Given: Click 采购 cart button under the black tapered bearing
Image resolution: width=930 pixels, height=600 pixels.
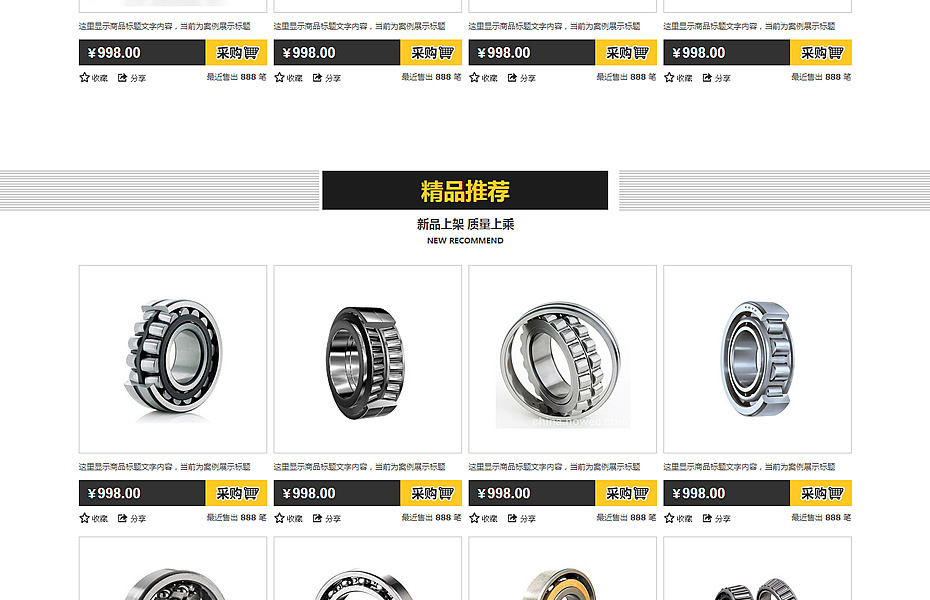Looking at the screenshot, I should [x=431, y=493].
